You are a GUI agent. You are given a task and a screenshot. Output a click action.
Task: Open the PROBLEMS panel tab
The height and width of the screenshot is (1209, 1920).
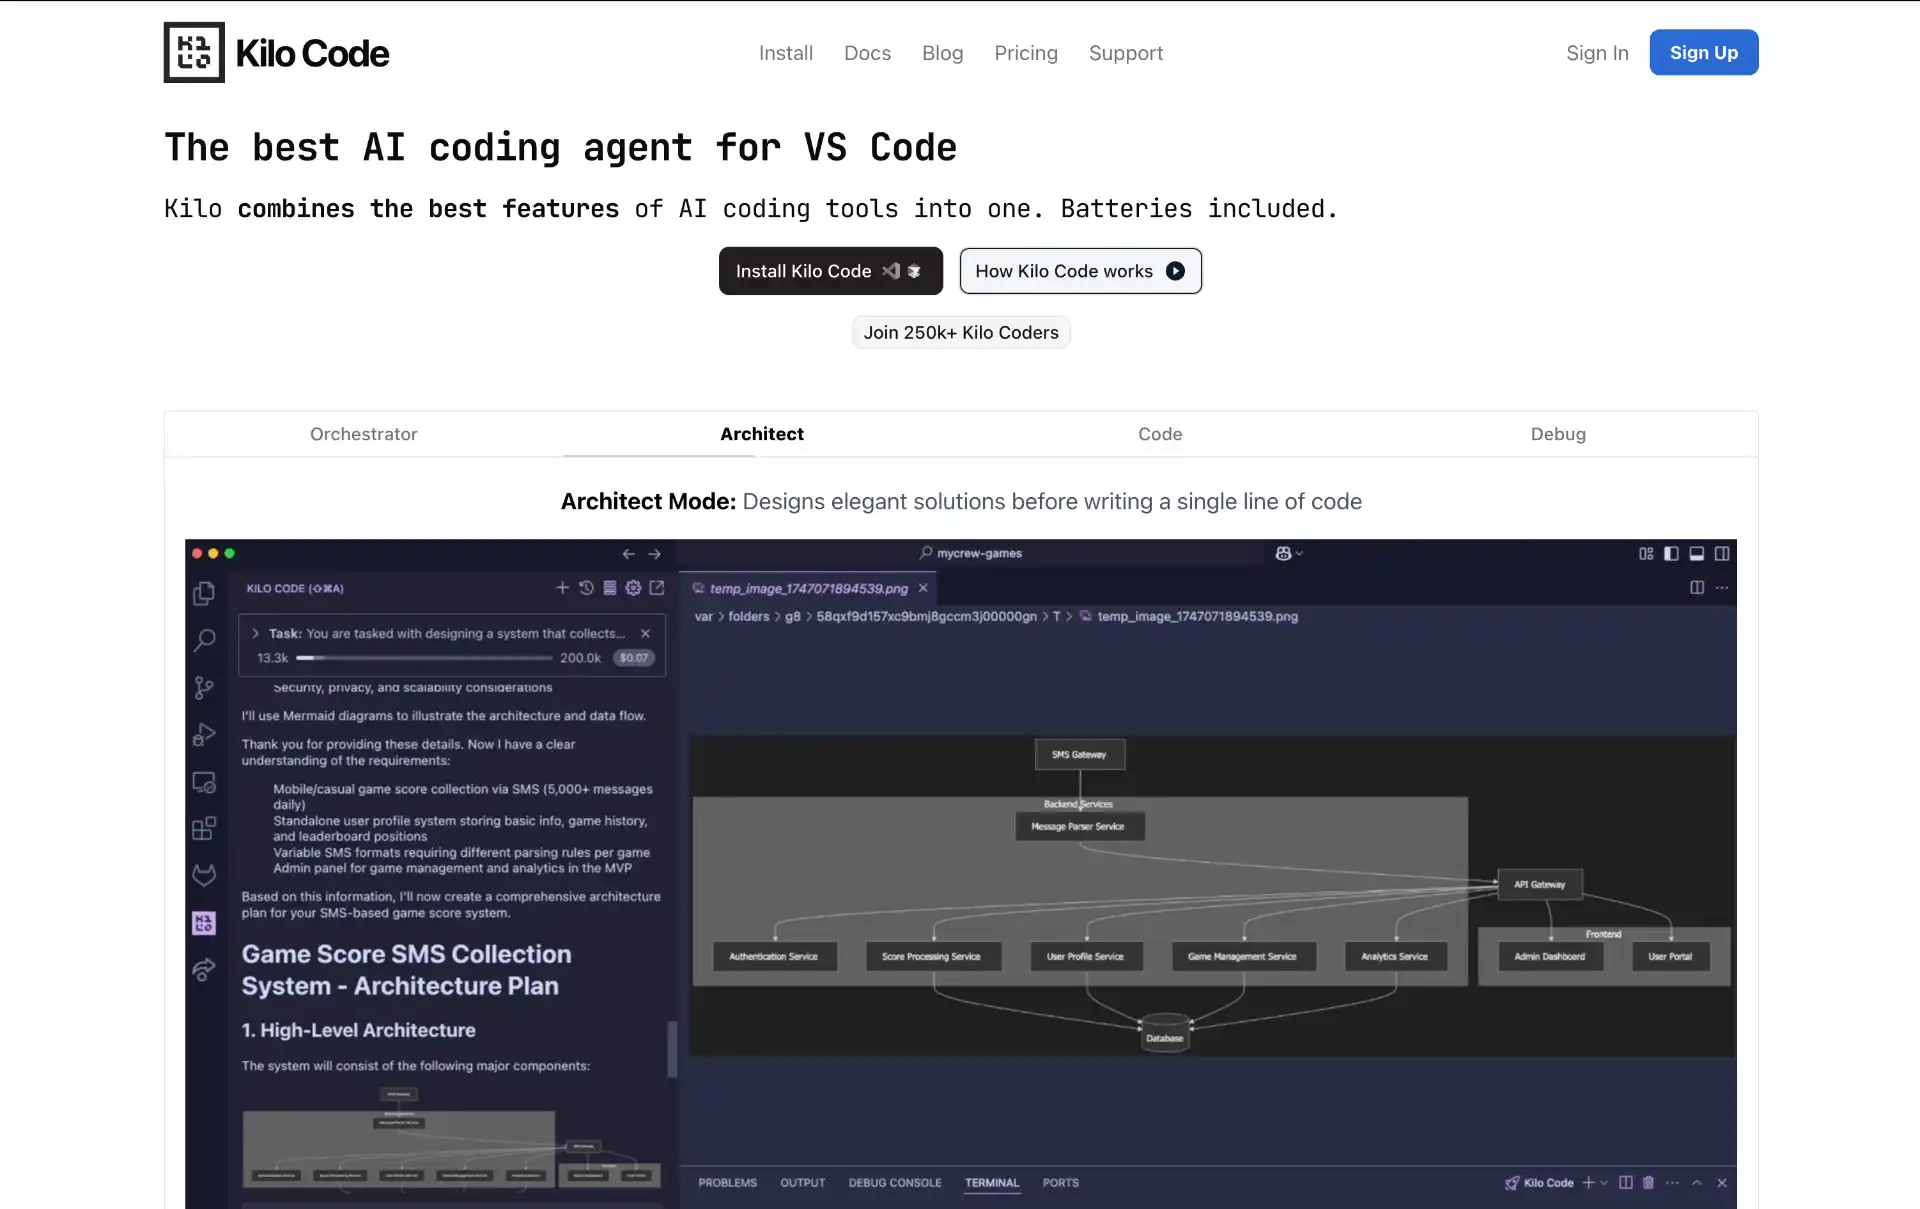coord(727,1183)
